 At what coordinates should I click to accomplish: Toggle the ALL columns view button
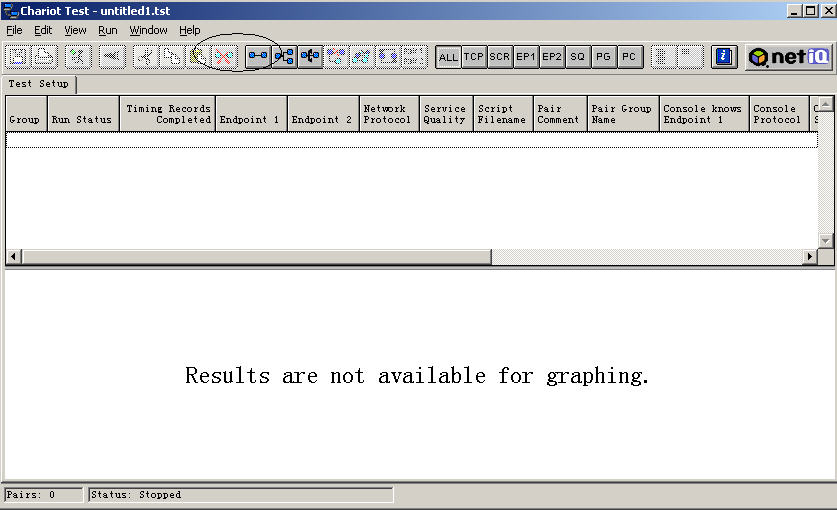click(448, 57)
